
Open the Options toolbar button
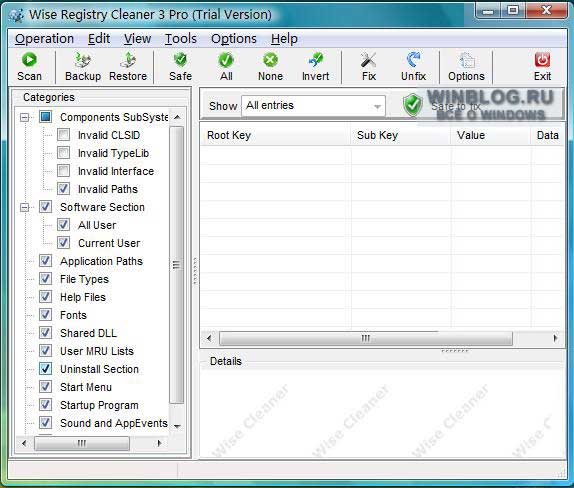tap(466, 67)
